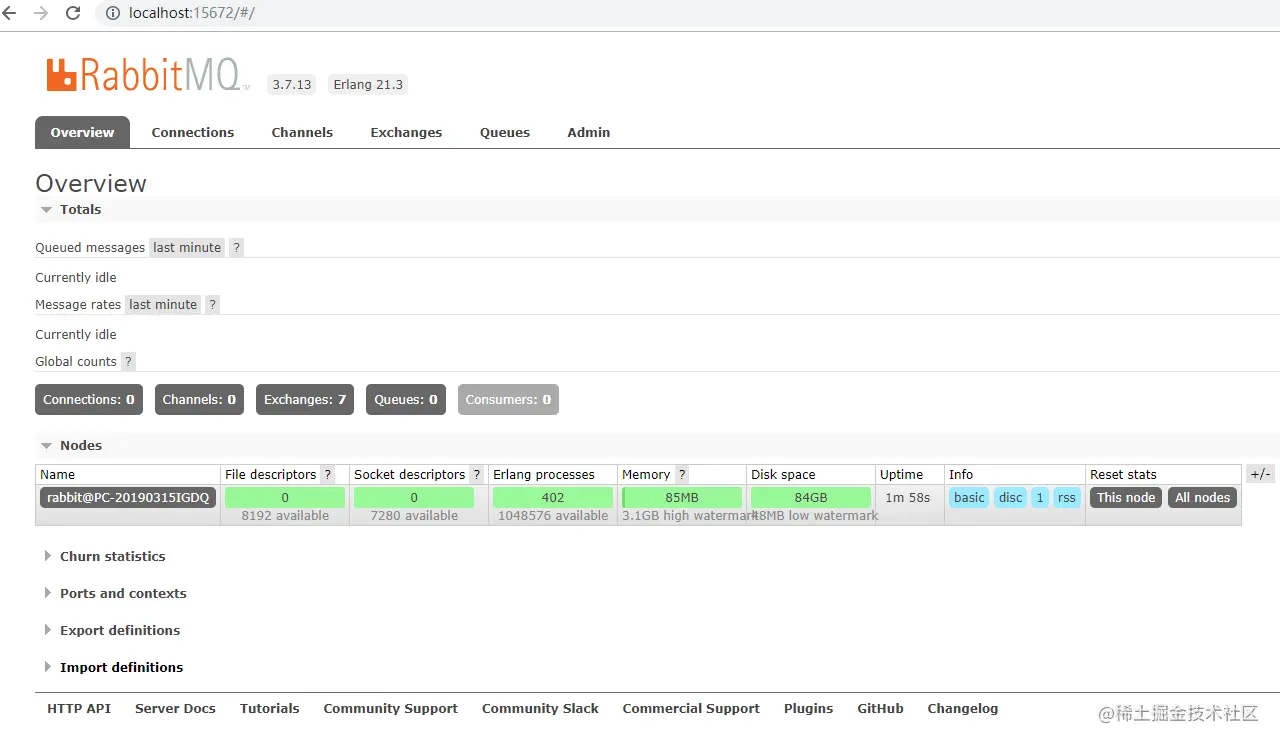Click the Connections: 0 count button
1280x745 pixels.
pos(89,400)
